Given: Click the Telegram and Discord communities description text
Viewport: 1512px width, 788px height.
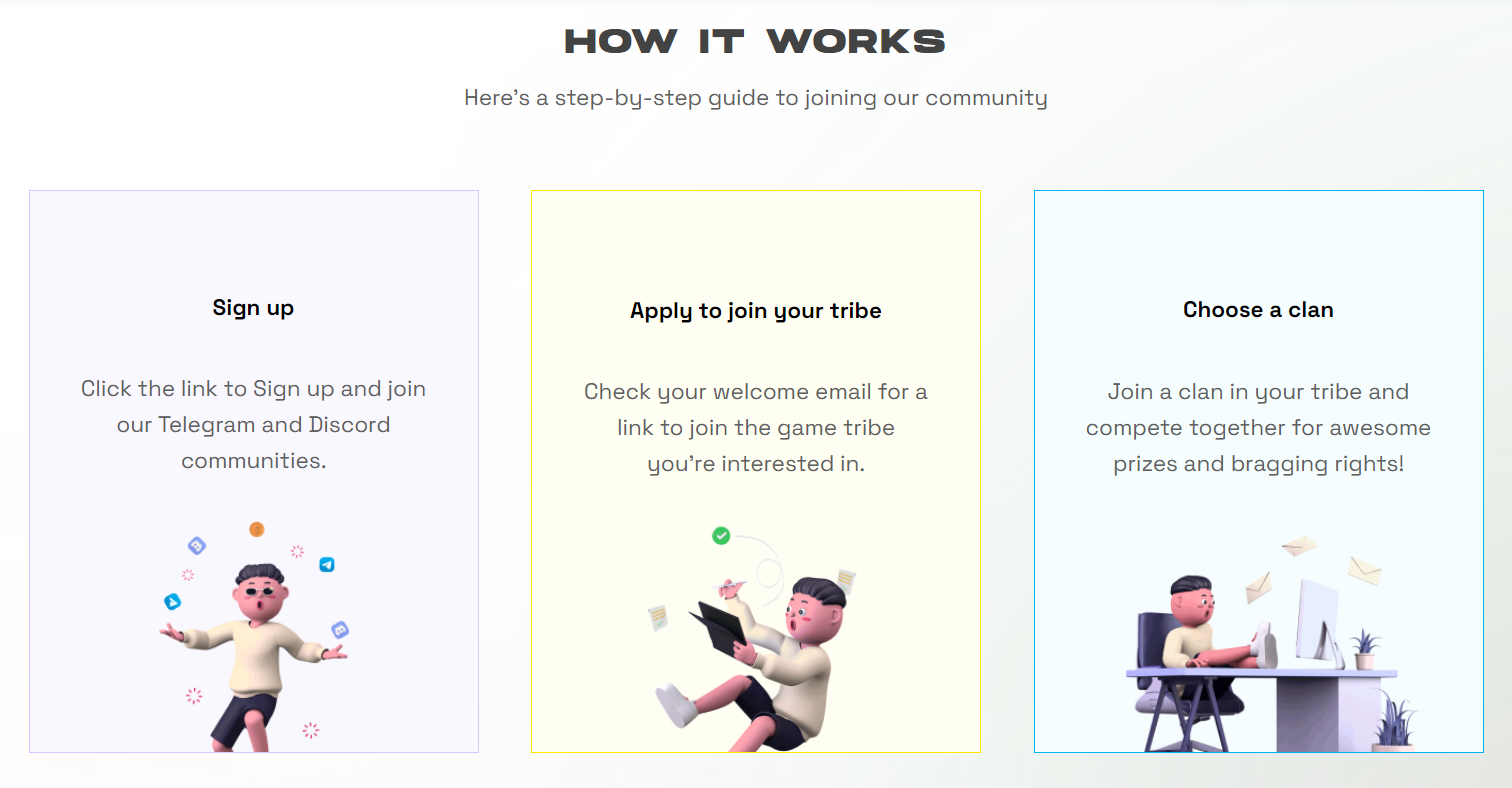Looking at the screenshot, I should coord(254,425).
